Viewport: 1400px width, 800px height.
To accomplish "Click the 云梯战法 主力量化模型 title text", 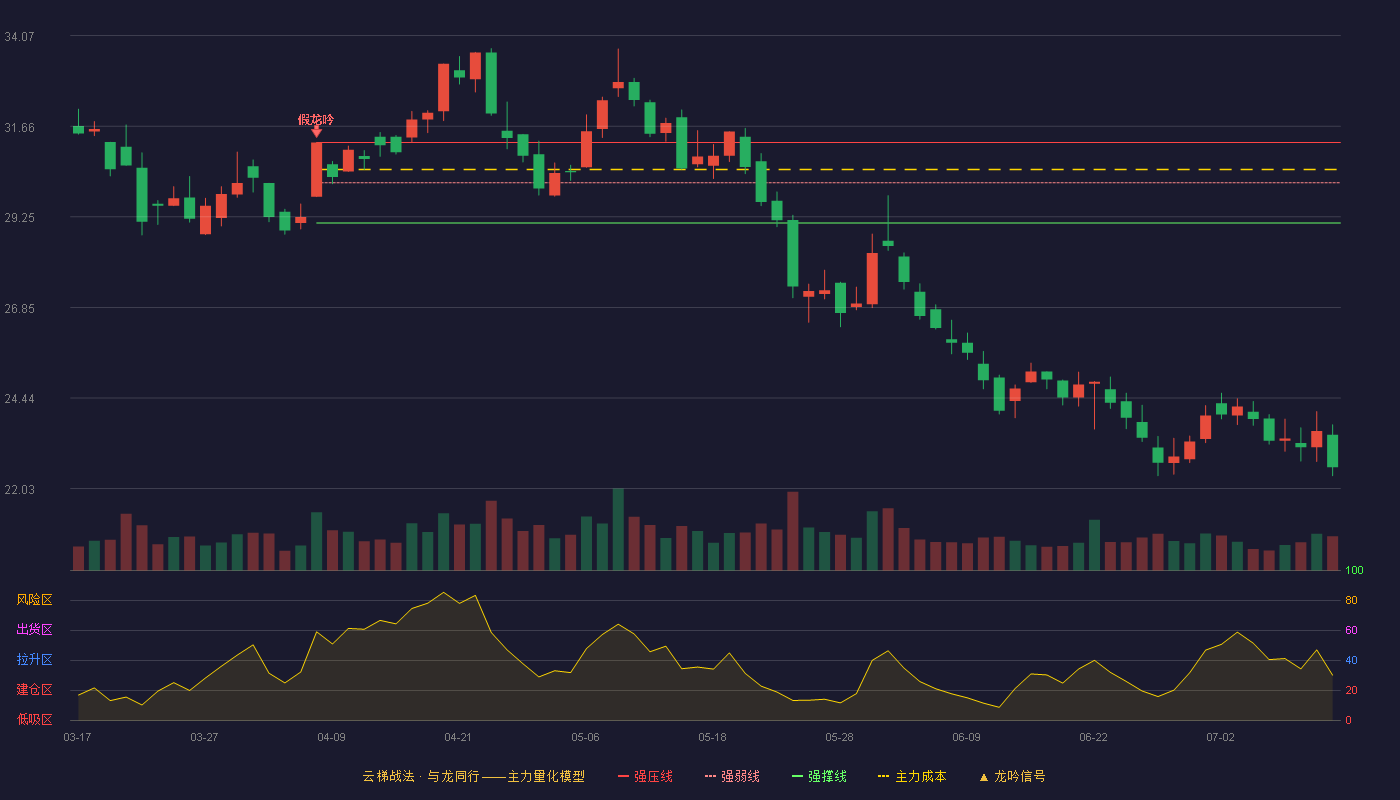I will tap(473, 777).
